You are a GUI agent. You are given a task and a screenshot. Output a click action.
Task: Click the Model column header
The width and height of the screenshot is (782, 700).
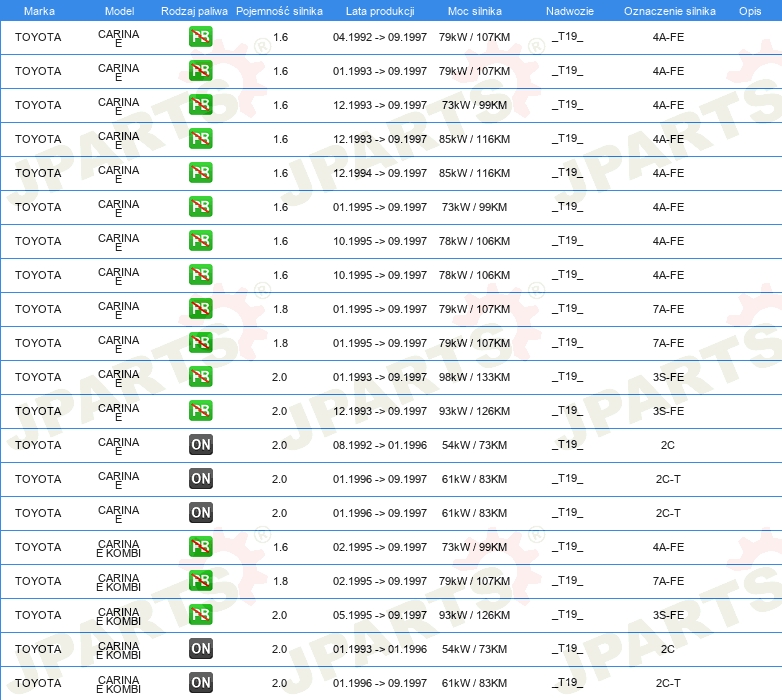(x=120, y=11)
